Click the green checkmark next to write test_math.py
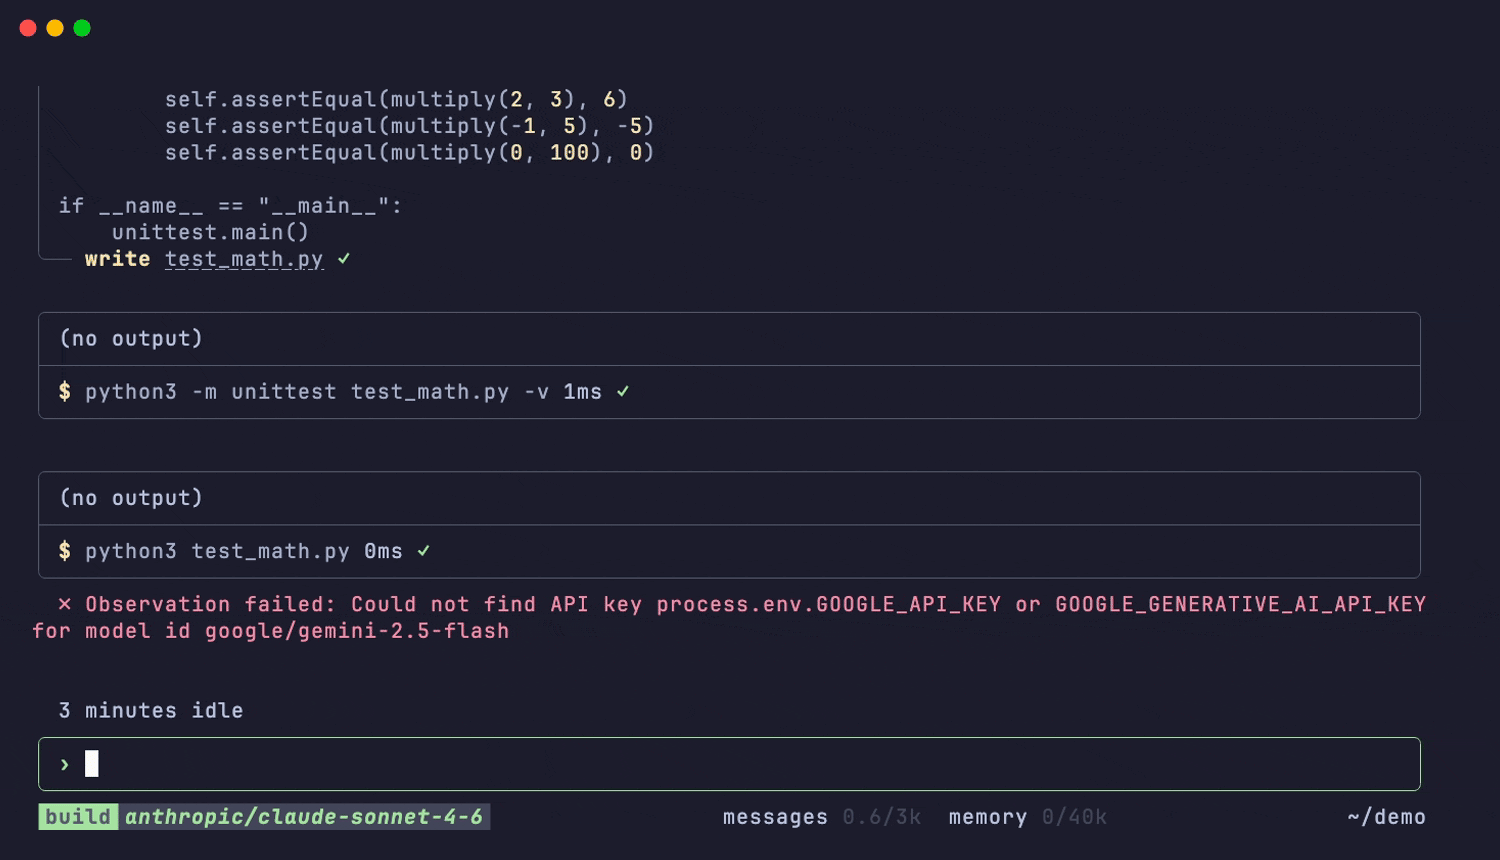Image resolution: width=1500 pixels, height=860 pixels. pos(344,259)
